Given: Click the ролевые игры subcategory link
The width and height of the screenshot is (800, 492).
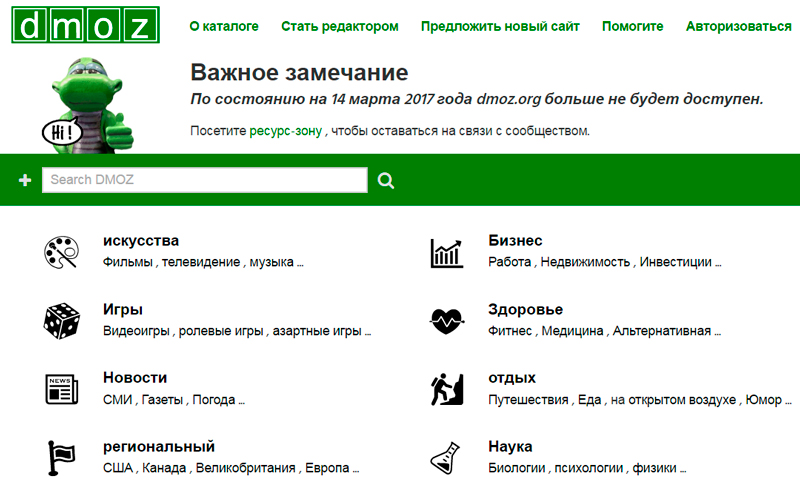Looking at the screenshot, I should click(221, 331).
